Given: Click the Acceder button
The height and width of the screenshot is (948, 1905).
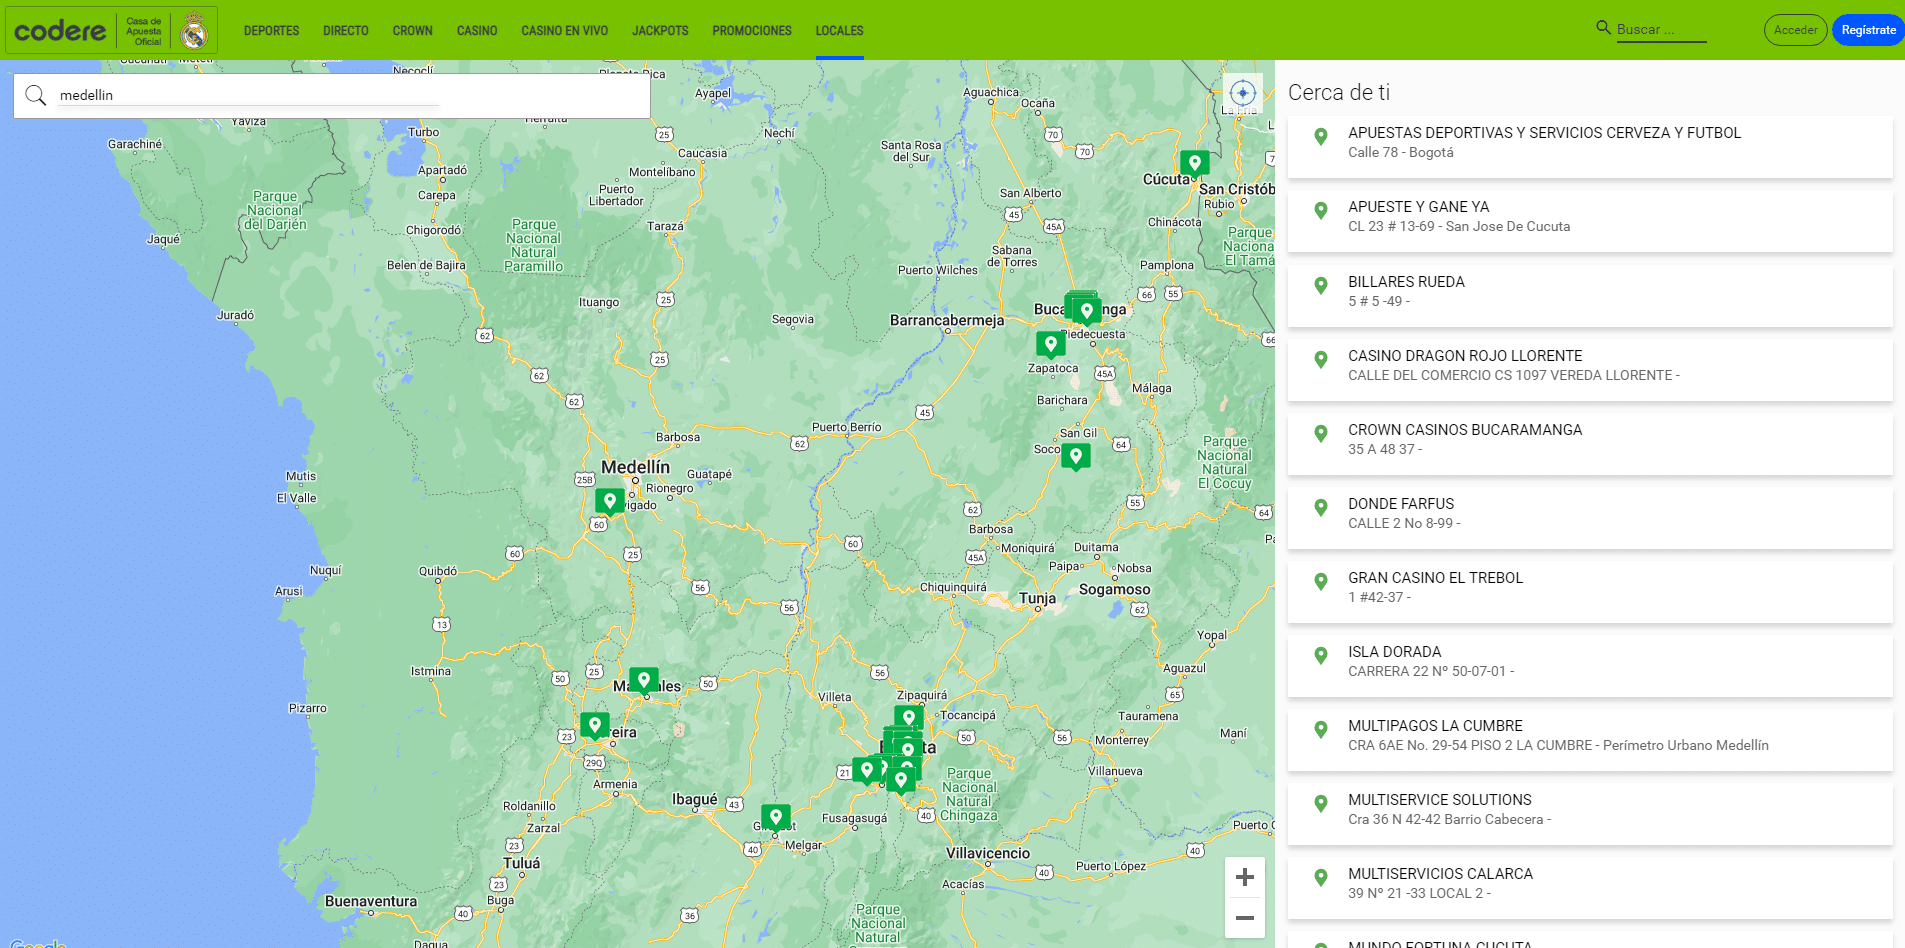Looking at the screenshot, I should click(x=1795, y=29).
